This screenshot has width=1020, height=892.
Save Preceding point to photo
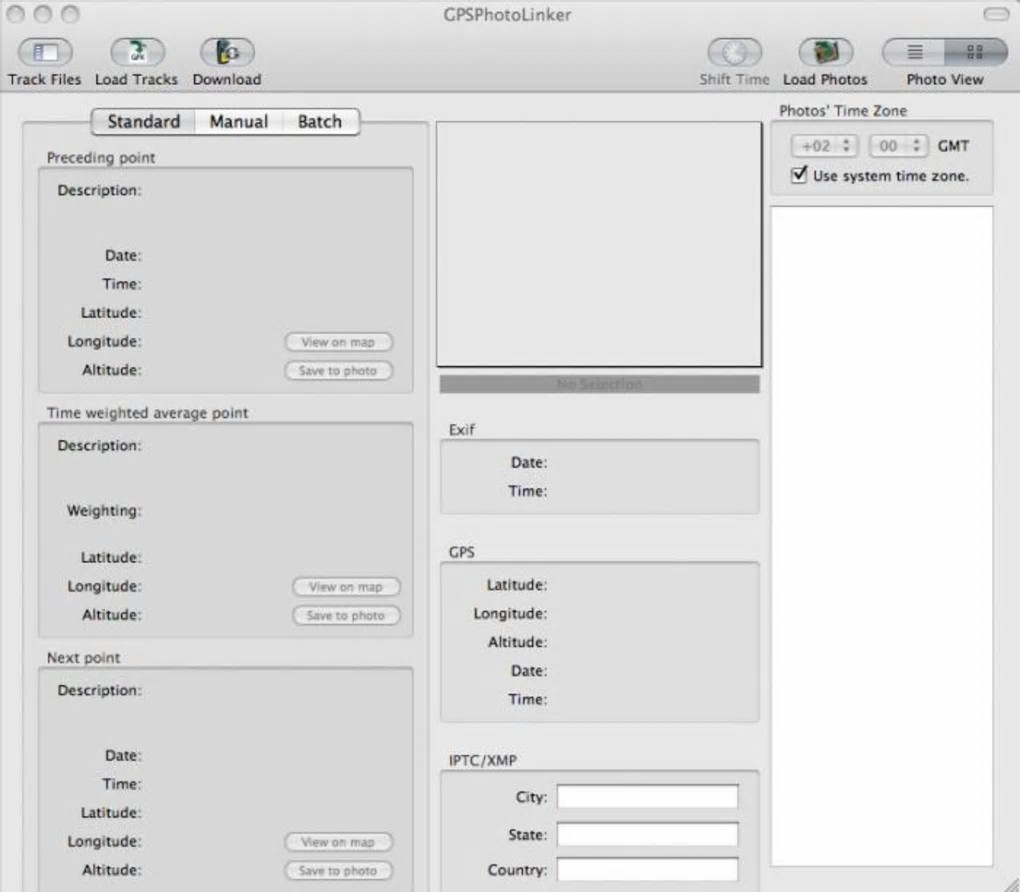pos(338,371)
